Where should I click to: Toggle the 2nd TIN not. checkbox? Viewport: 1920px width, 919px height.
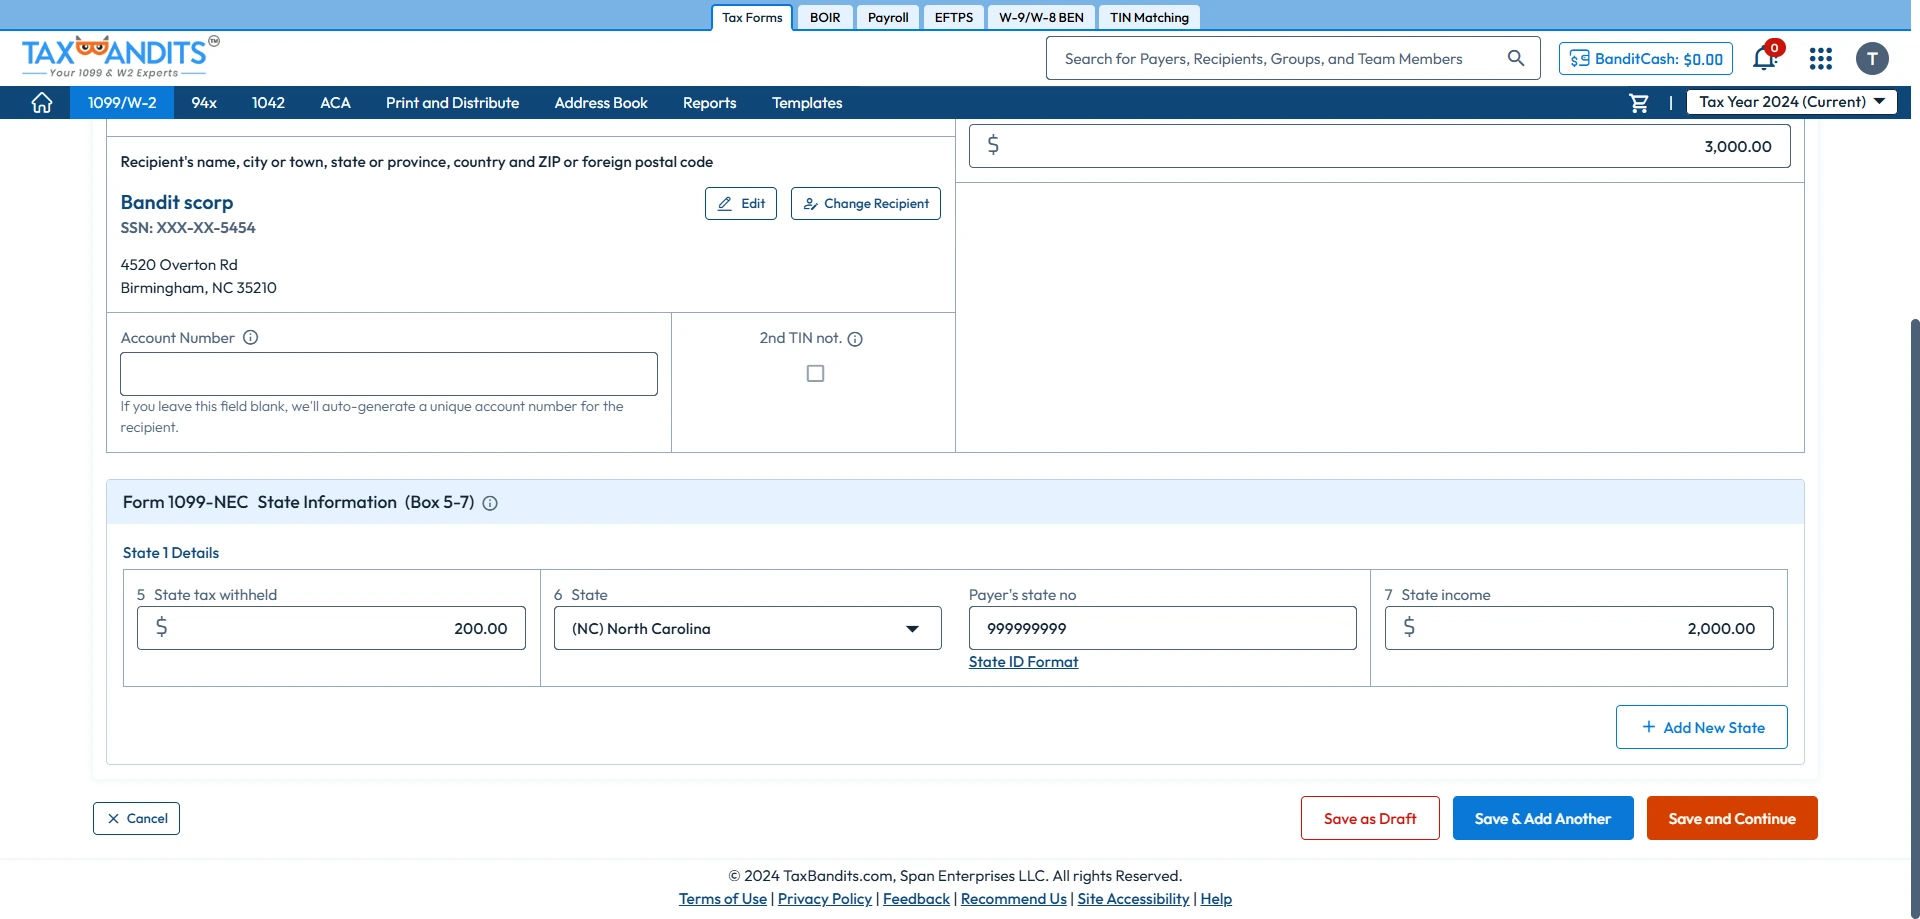click(816, 373)
